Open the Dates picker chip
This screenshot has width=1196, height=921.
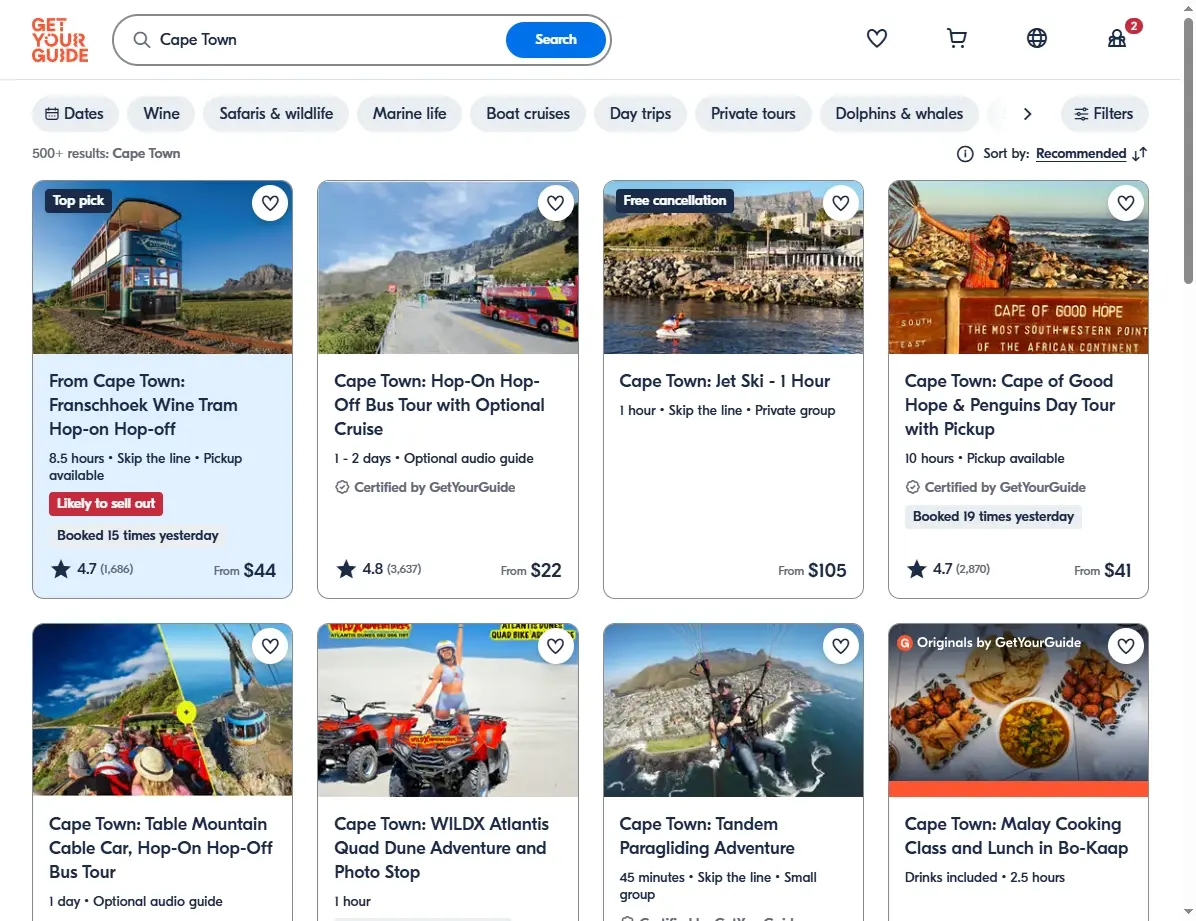click(75, 114)
